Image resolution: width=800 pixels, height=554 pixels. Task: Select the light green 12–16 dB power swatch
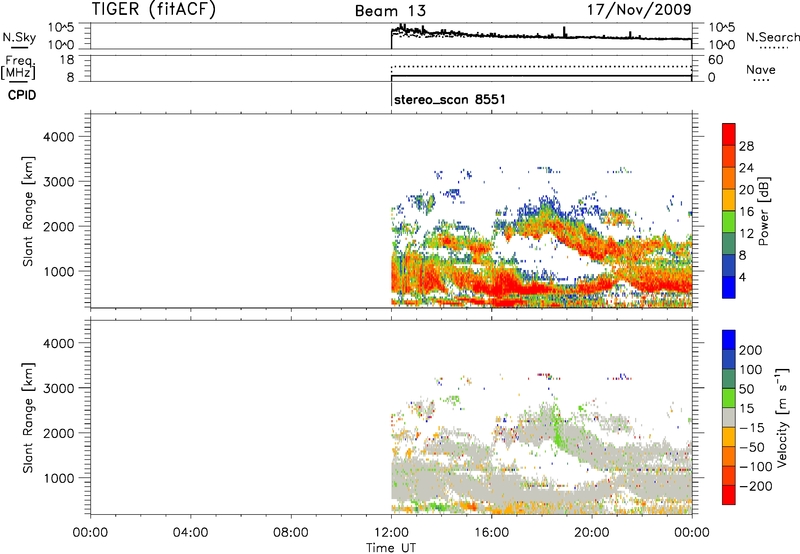[729, 222]
